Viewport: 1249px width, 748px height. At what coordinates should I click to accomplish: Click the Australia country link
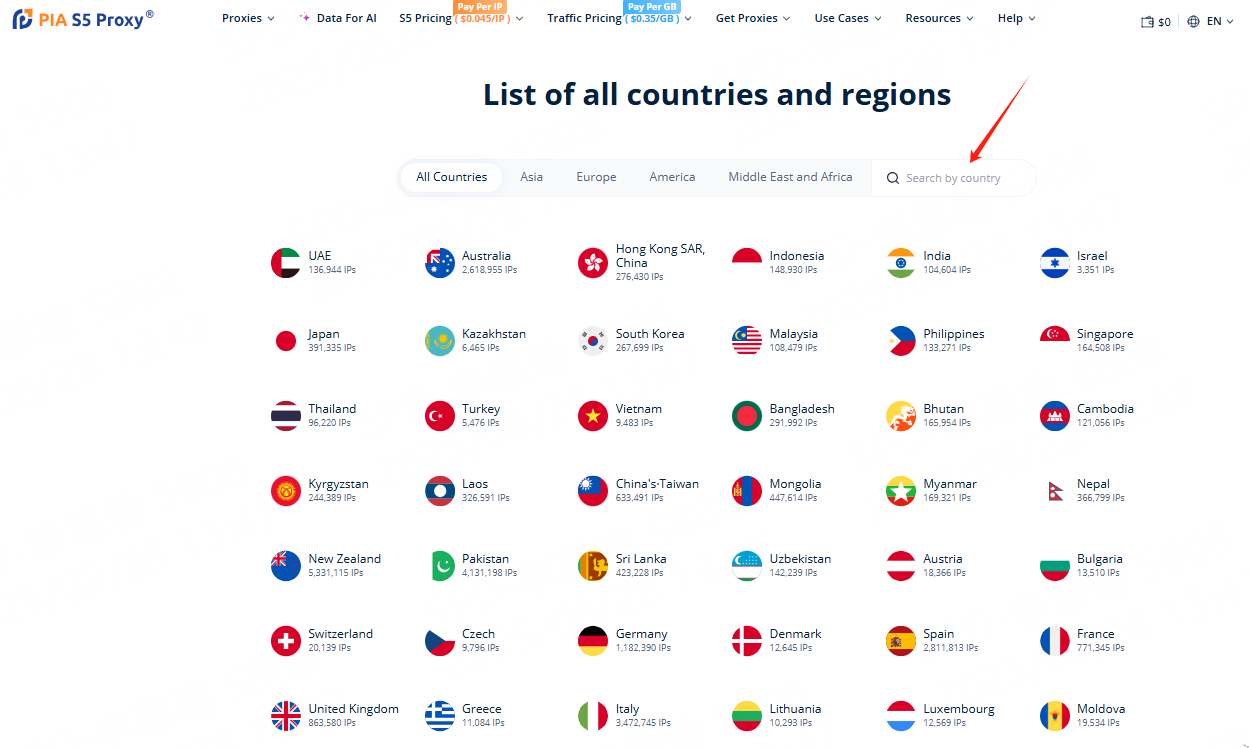click(x=486, y=256)
